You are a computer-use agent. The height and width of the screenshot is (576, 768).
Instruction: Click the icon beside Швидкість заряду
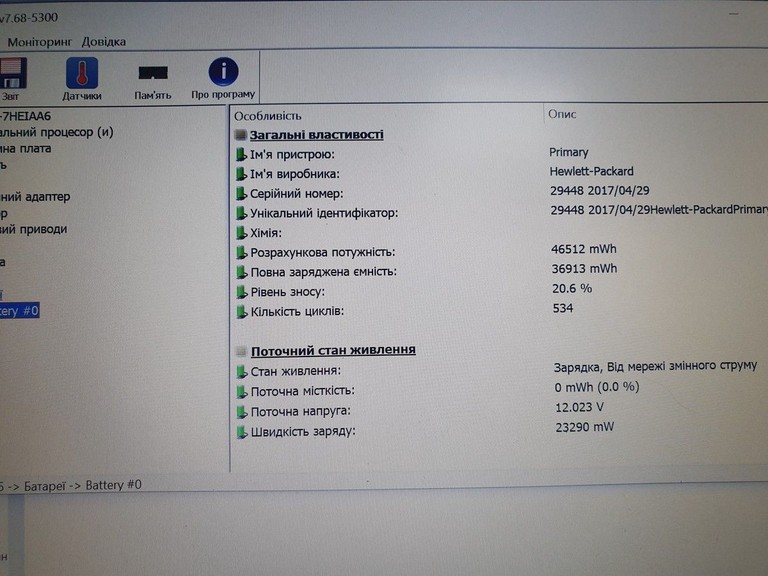[x=241, y=432]
